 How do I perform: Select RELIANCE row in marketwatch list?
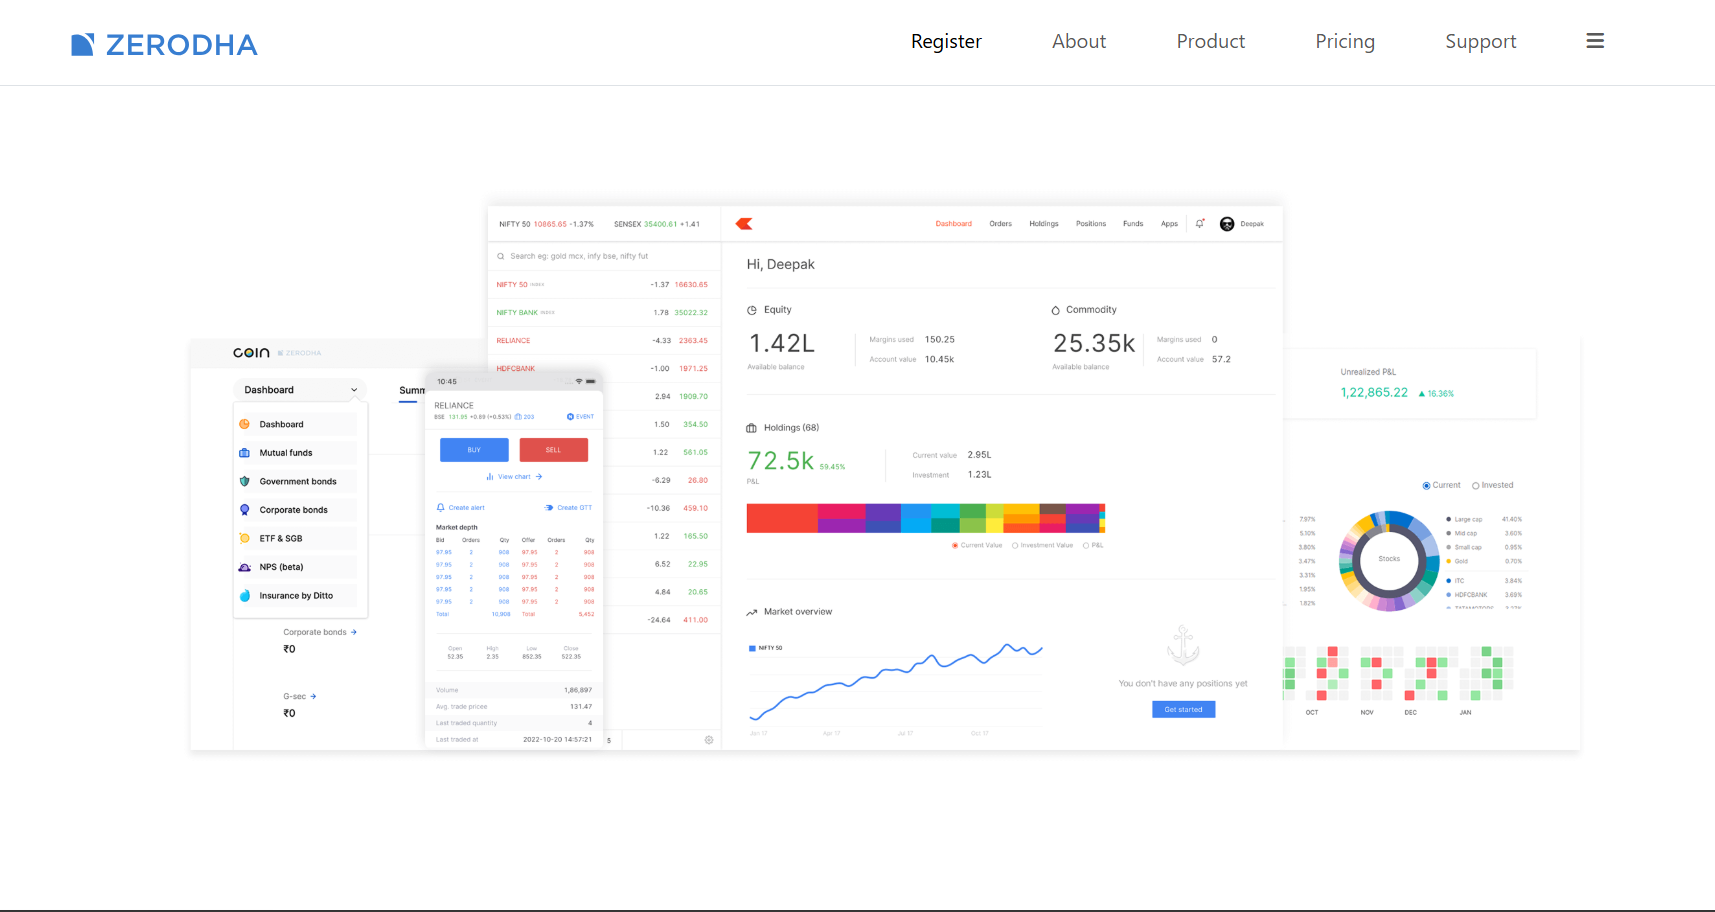(x=604, y=340)
